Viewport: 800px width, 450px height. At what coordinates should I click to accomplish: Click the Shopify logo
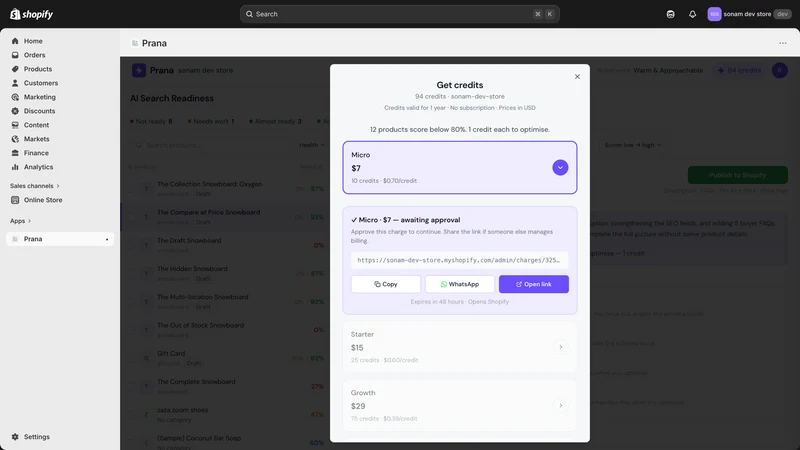click(x=32, y=14)
